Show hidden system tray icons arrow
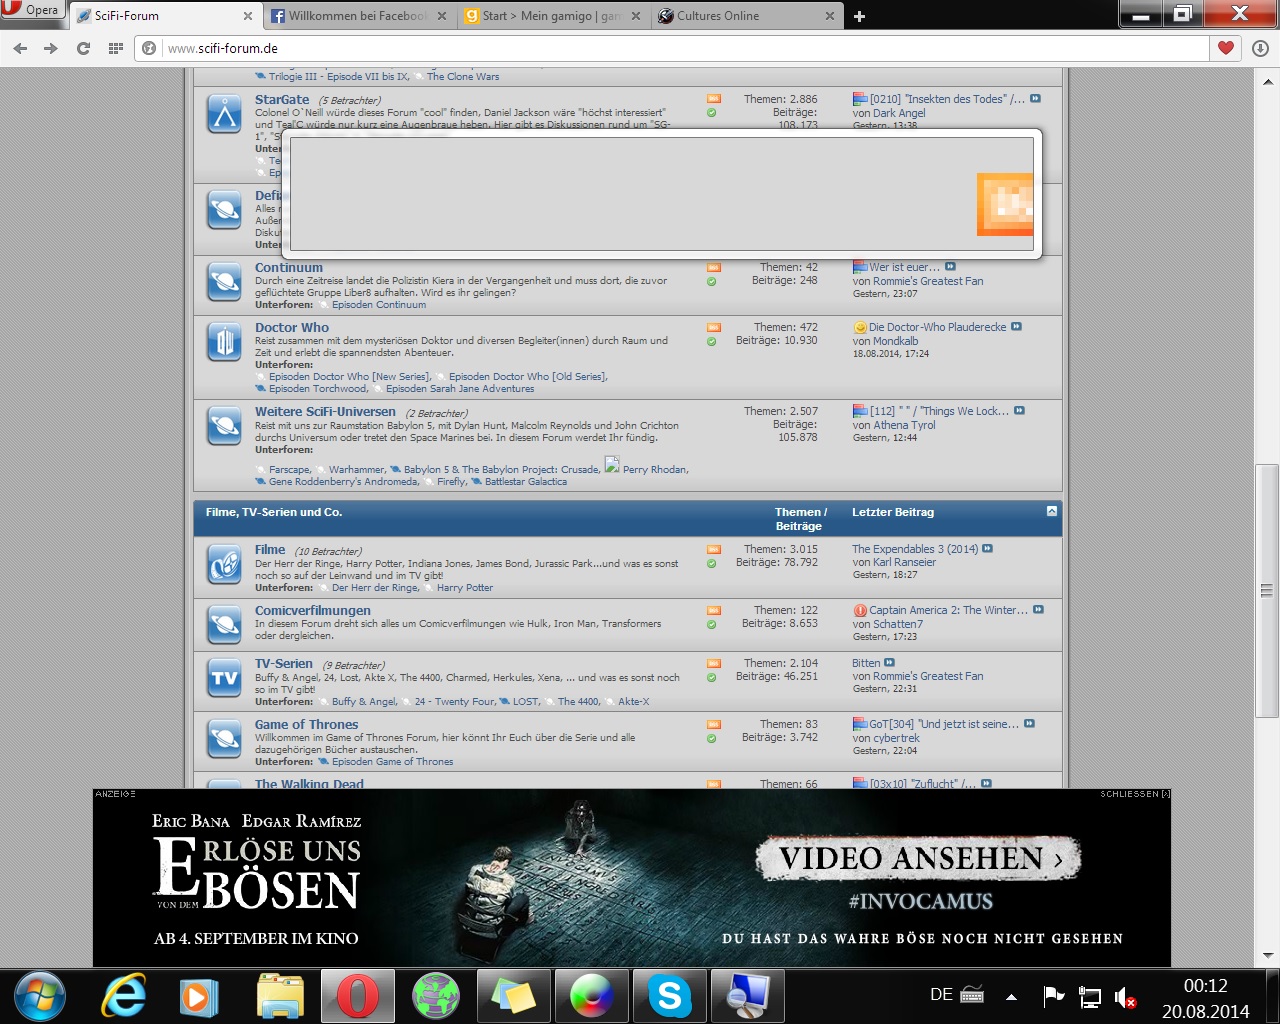Image resolution: width=1280 pixels, height=1024 pixels. pos(1011,996)
